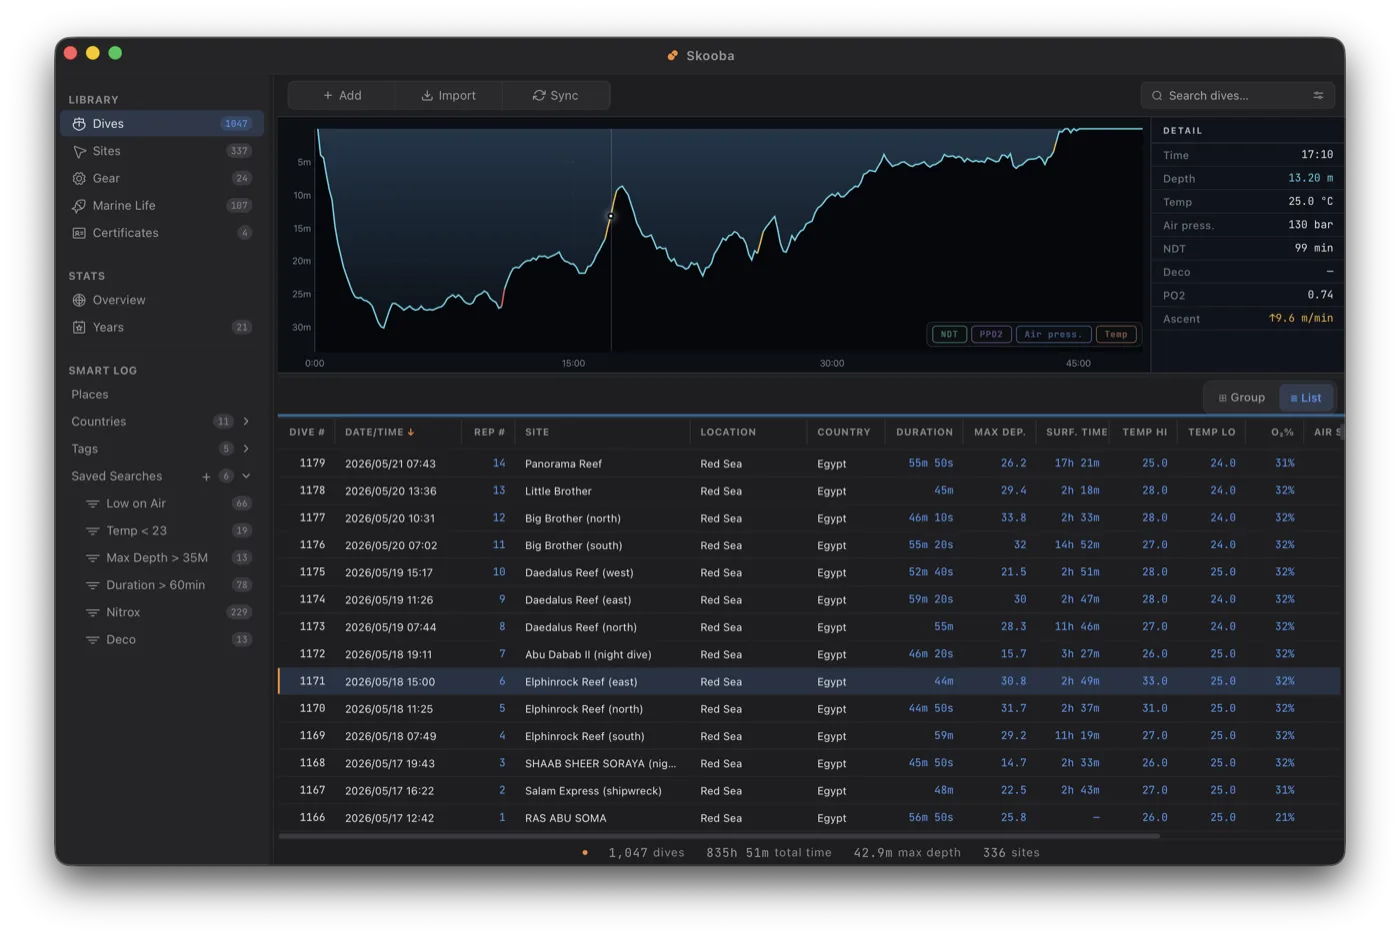This screenshot has height=938, width=1400.
Task: Select the Low on Air saved search
Action: click(x=162, y=504)
